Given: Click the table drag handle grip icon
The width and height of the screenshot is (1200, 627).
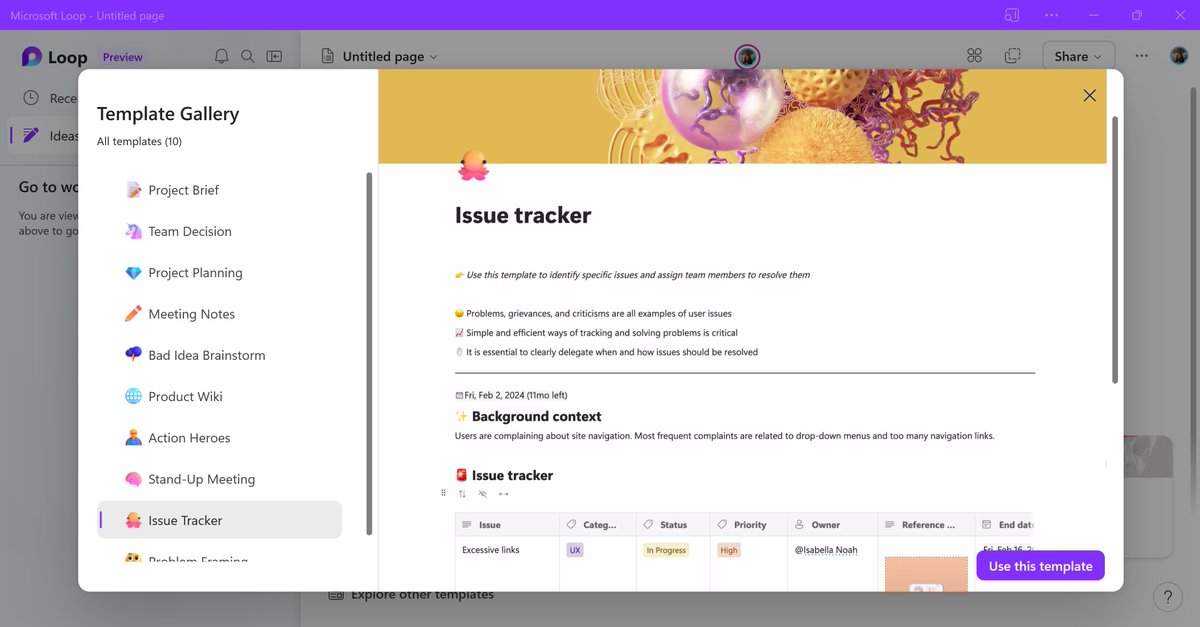Looking at the screenshot, I should point(443,493).
